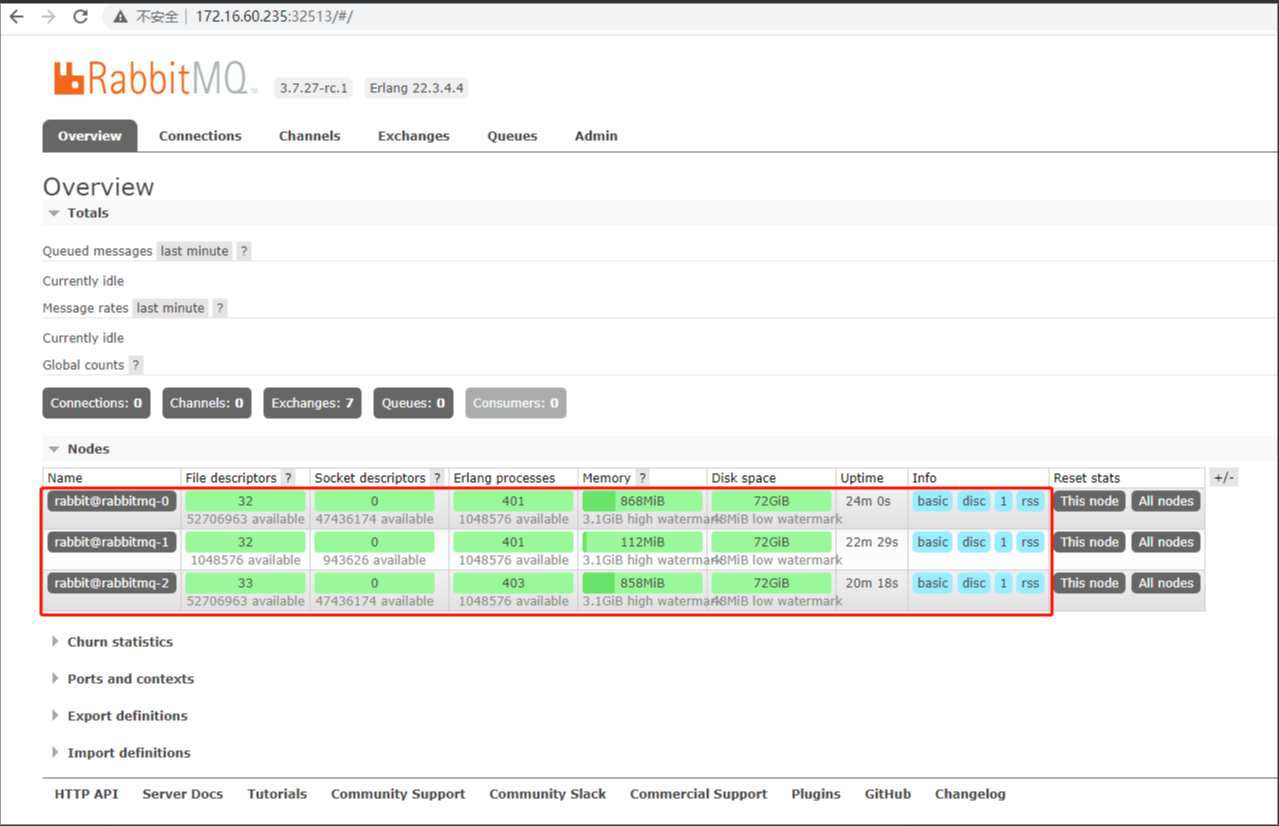Open node rabbit@rabbitmq-2

112,583
